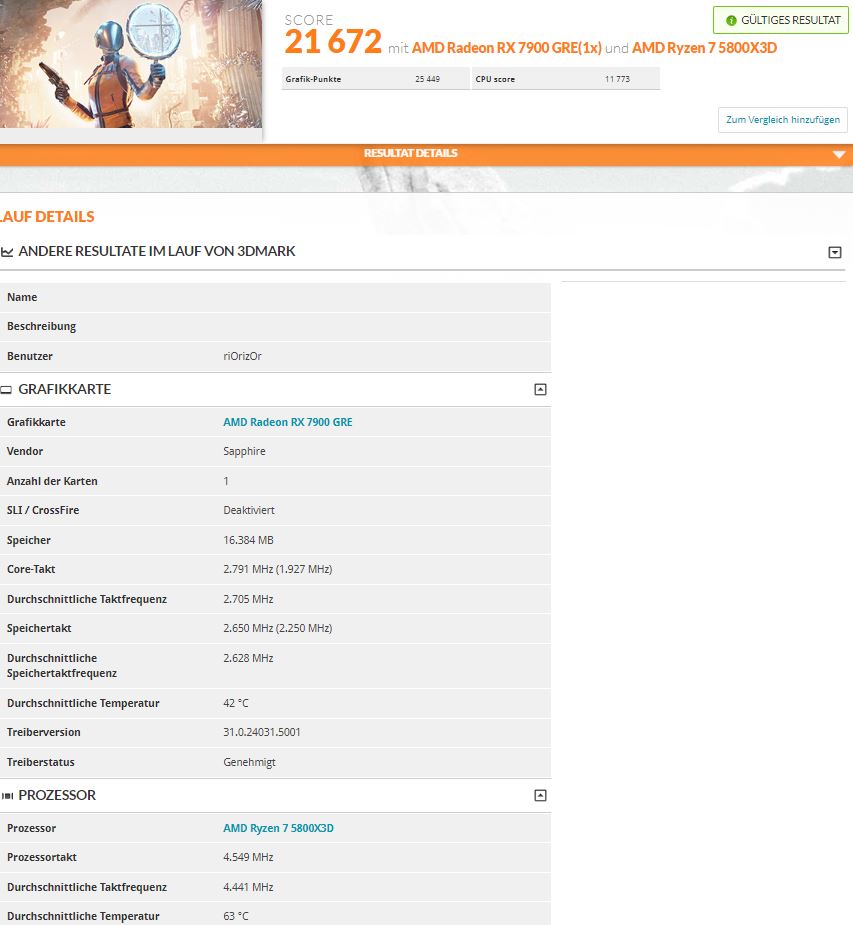This screenshot has height=925, width=853.
Task: Click the Lauf Details heading
Action: tap(47, 217)
